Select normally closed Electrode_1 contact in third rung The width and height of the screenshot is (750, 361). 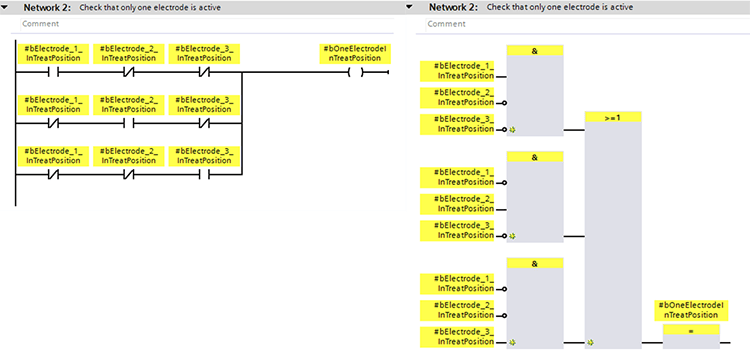pos(53,175)
